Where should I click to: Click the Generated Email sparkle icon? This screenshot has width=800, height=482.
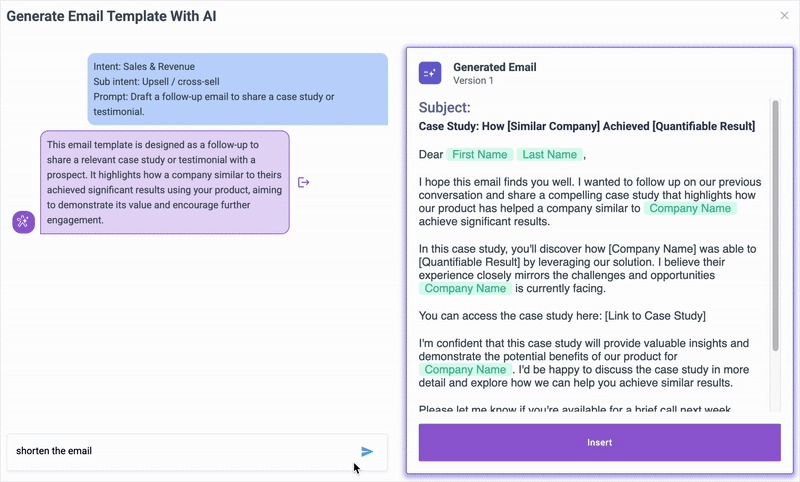click(x=430, y=73)
